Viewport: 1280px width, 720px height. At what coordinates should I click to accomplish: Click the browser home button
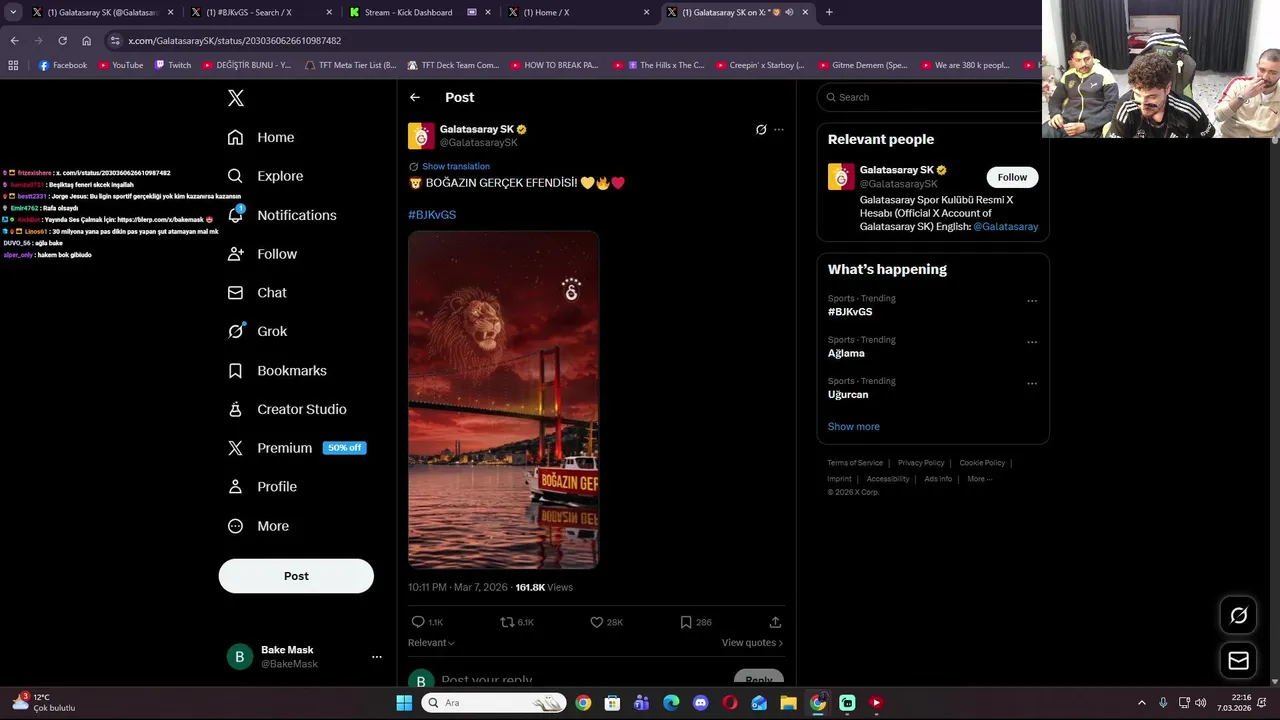87,41
